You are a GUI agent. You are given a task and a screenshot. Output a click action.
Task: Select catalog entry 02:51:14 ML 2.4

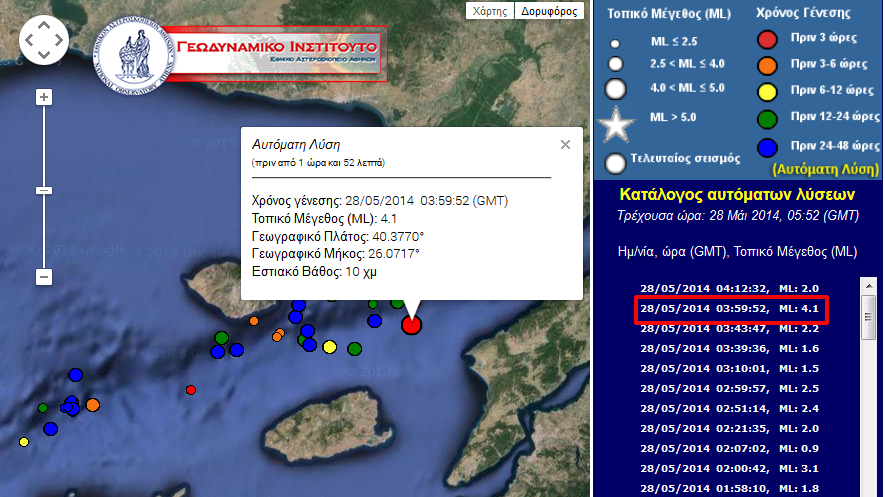pos(729,408)
